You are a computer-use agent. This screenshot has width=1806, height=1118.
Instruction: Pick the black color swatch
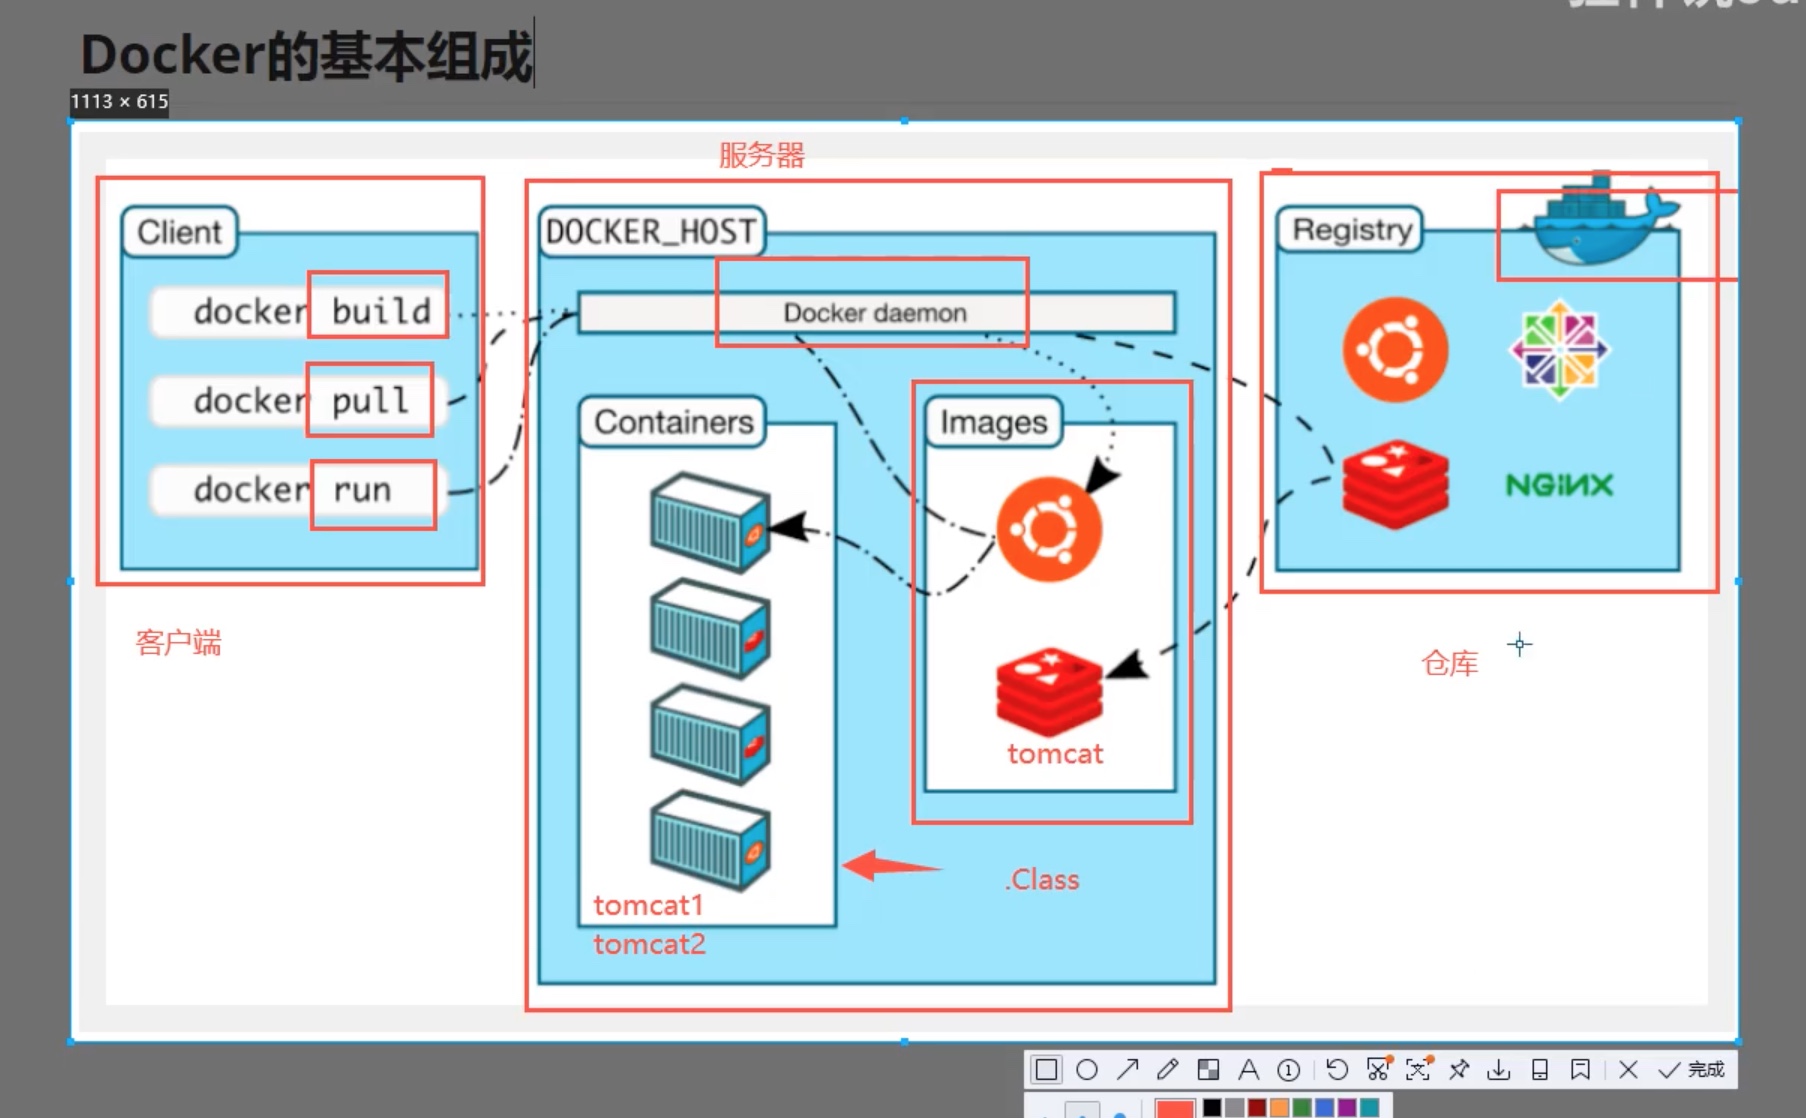pos(1212,1107)
